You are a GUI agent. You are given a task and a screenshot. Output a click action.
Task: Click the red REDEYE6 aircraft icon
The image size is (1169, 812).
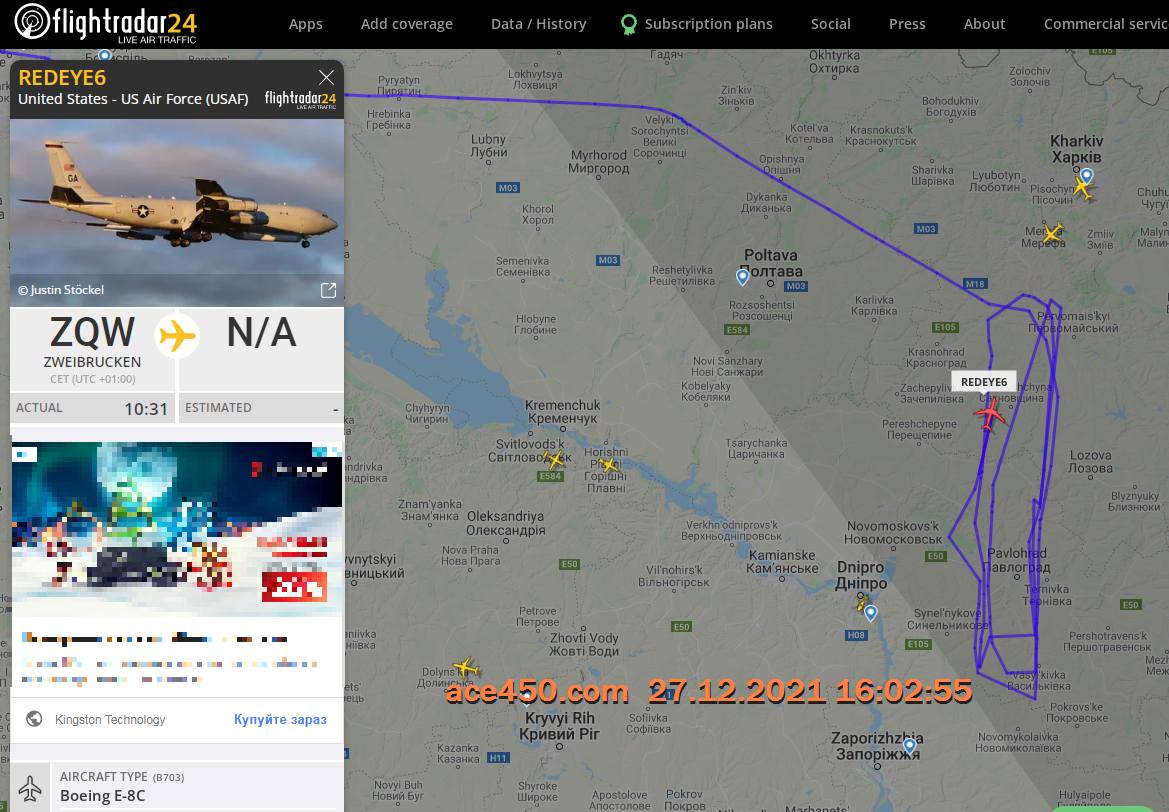coord(990,414)
